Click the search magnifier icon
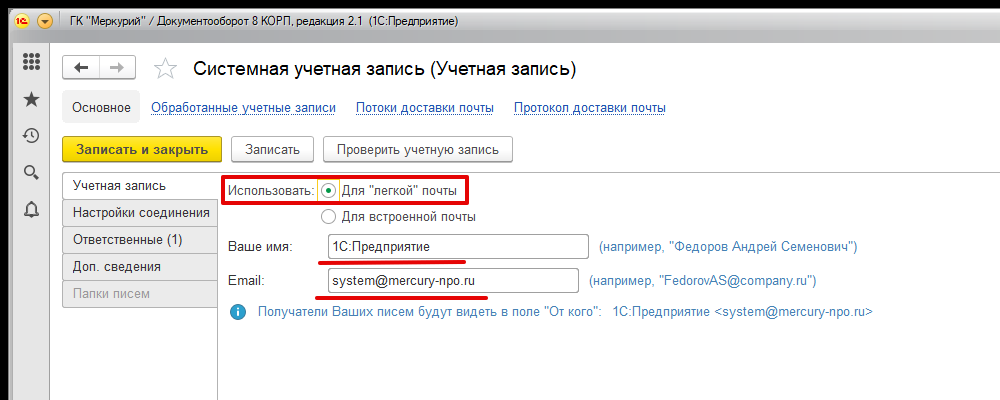 coord(31,173)
